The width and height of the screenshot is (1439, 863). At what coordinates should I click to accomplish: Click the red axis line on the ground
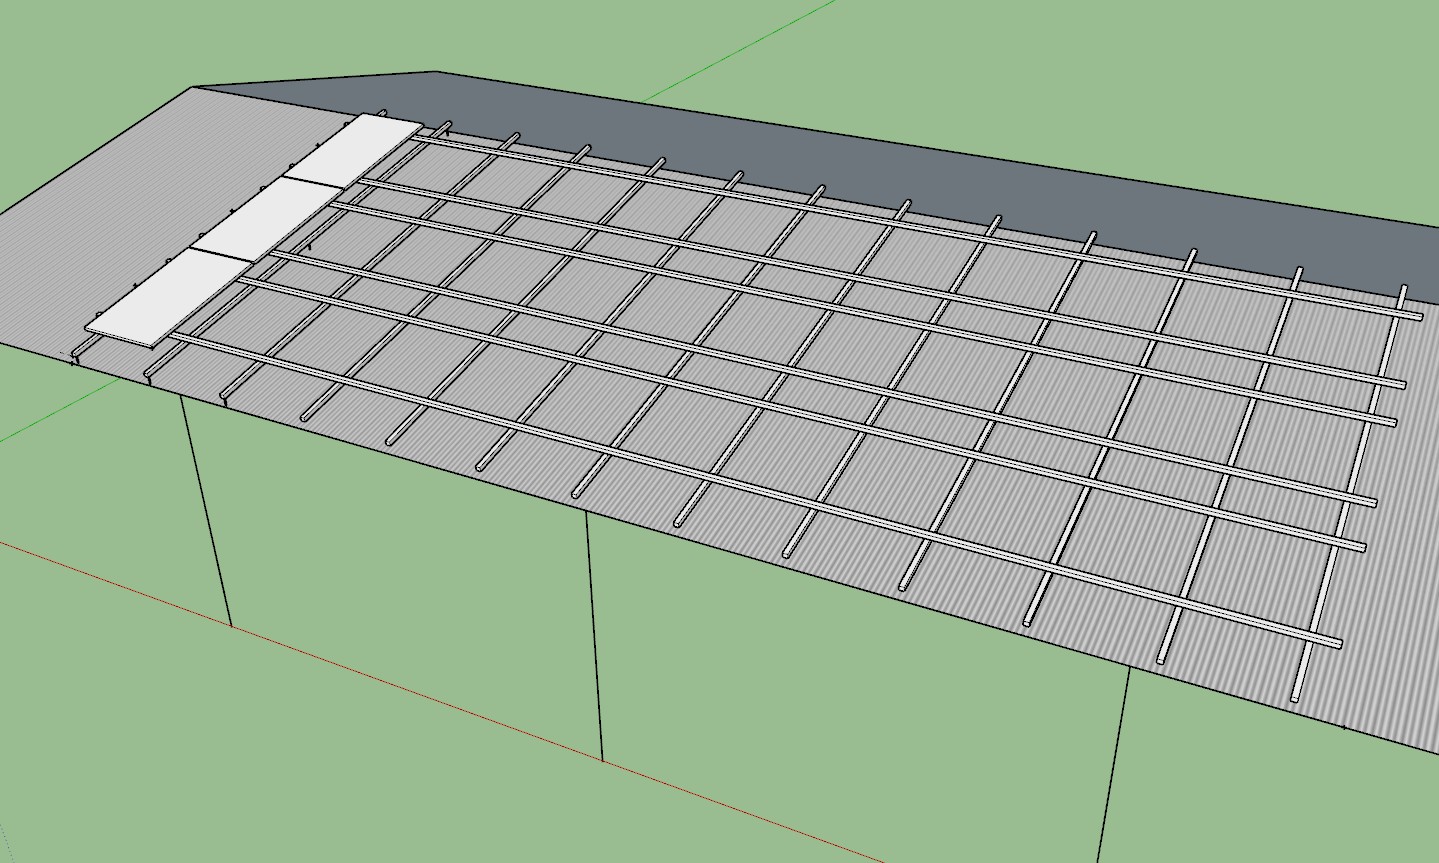pyautogui.click(x=400, y=685)
